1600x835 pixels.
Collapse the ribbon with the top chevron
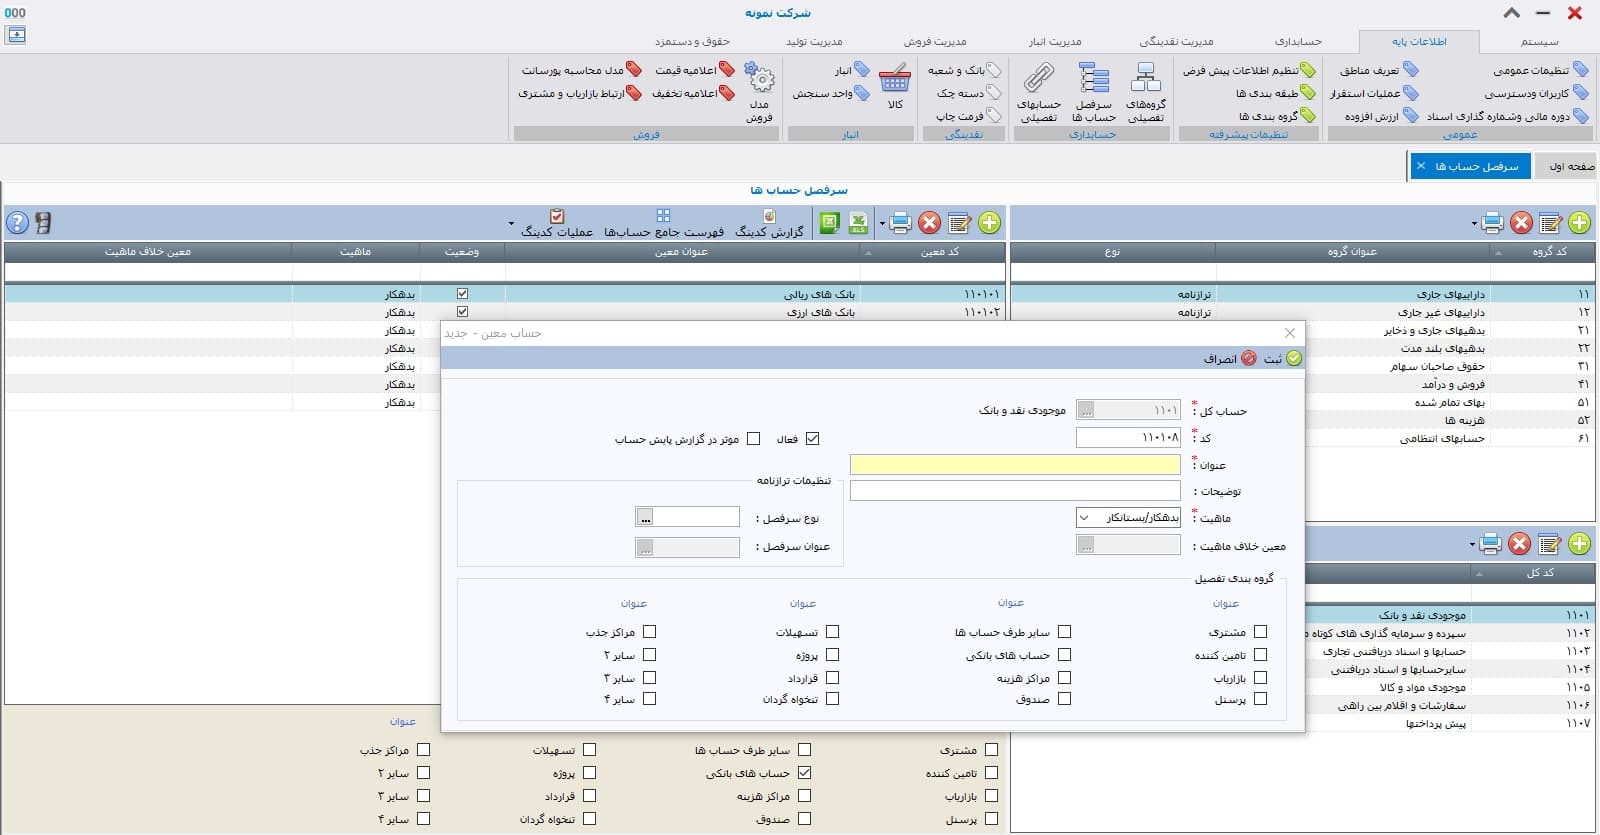(x=1512, y=13)
